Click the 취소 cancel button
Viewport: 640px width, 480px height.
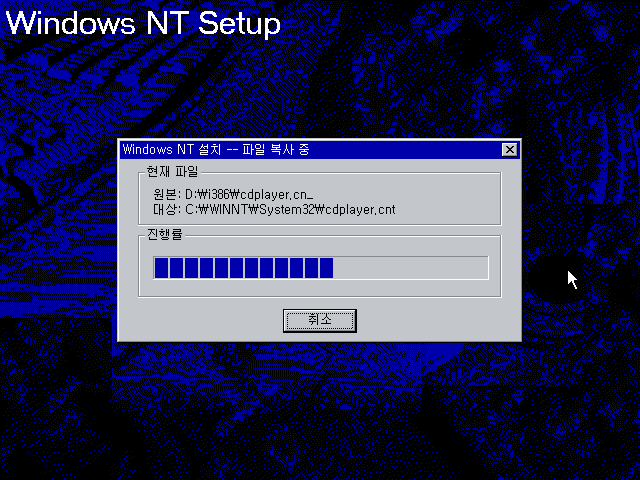320,320
